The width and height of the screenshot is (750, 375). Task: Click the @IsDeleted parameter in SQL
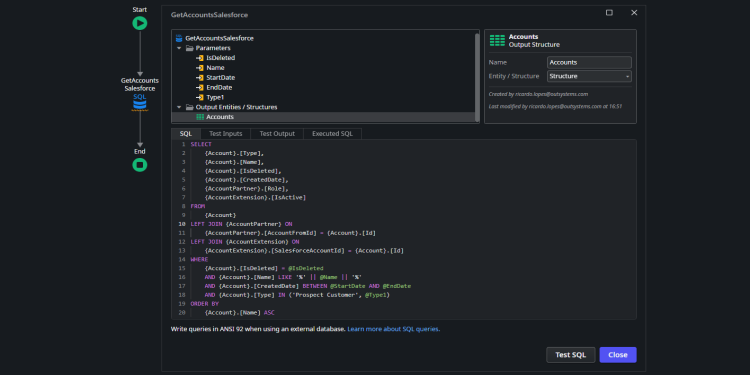306,268
